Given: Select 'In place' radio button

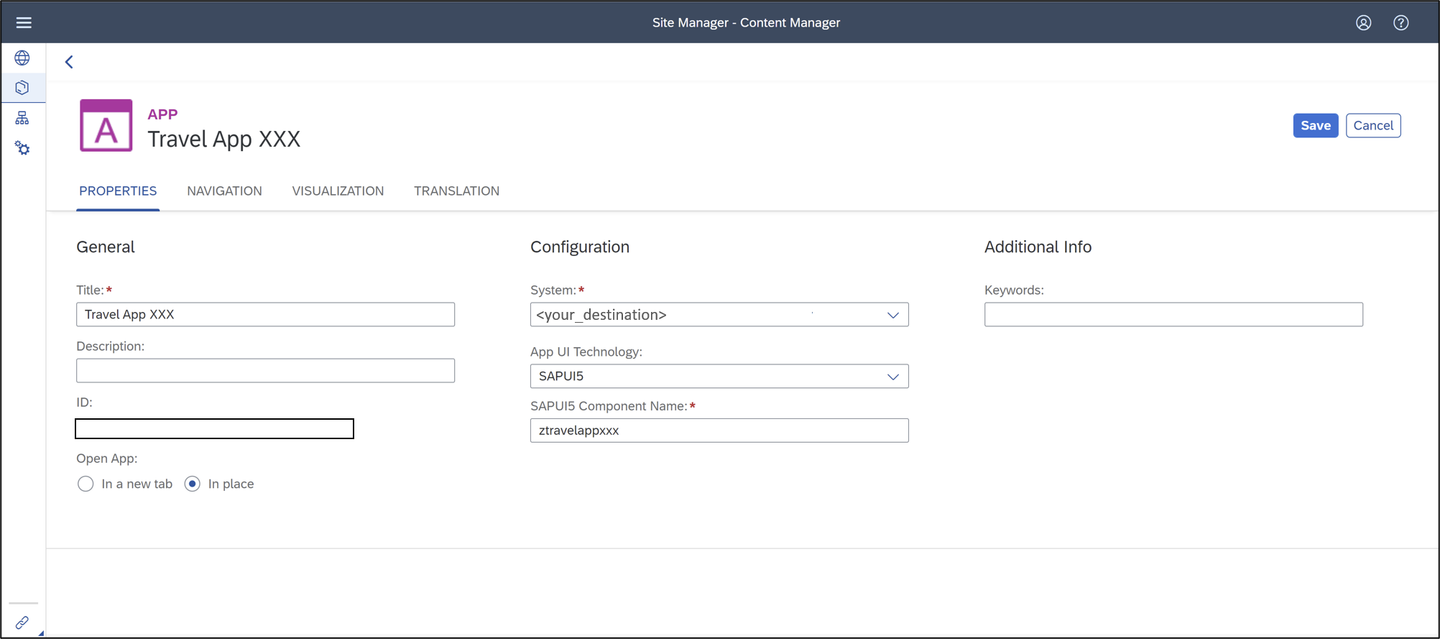Looking at the screenshot, I should pos(193,484).
